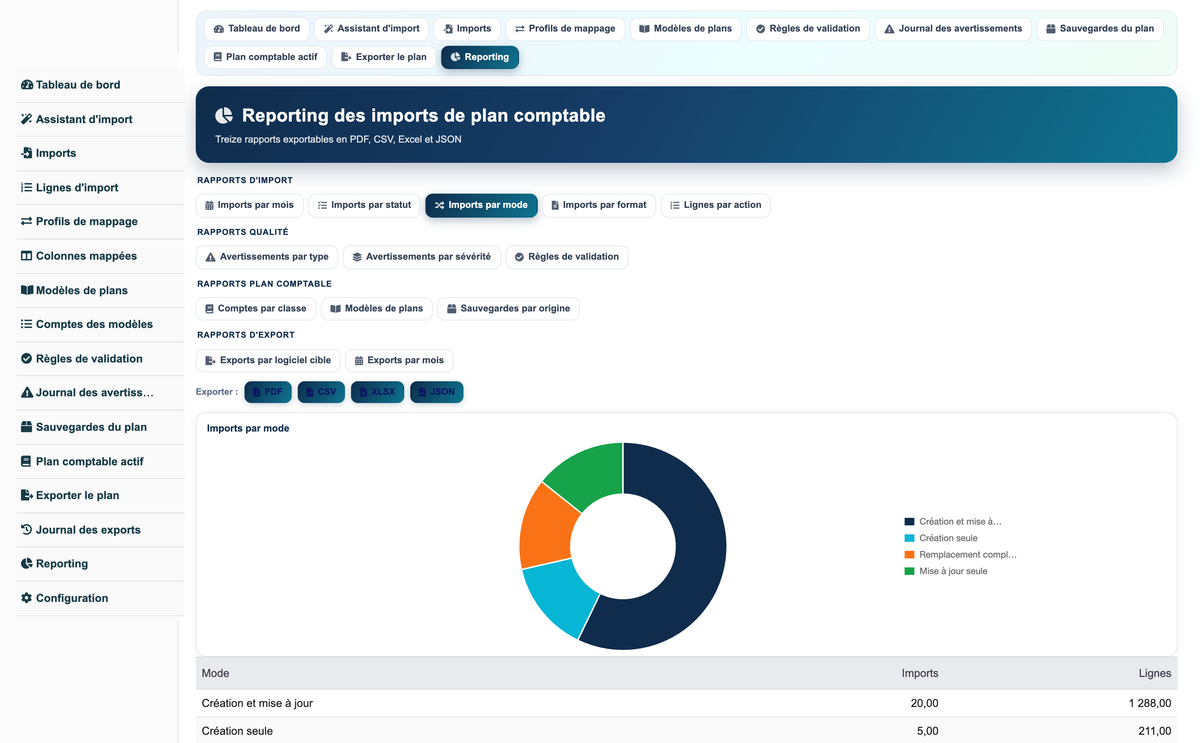Click the Lignes d'import list icon in the sidebar
1200x743 pixels.
27,187
